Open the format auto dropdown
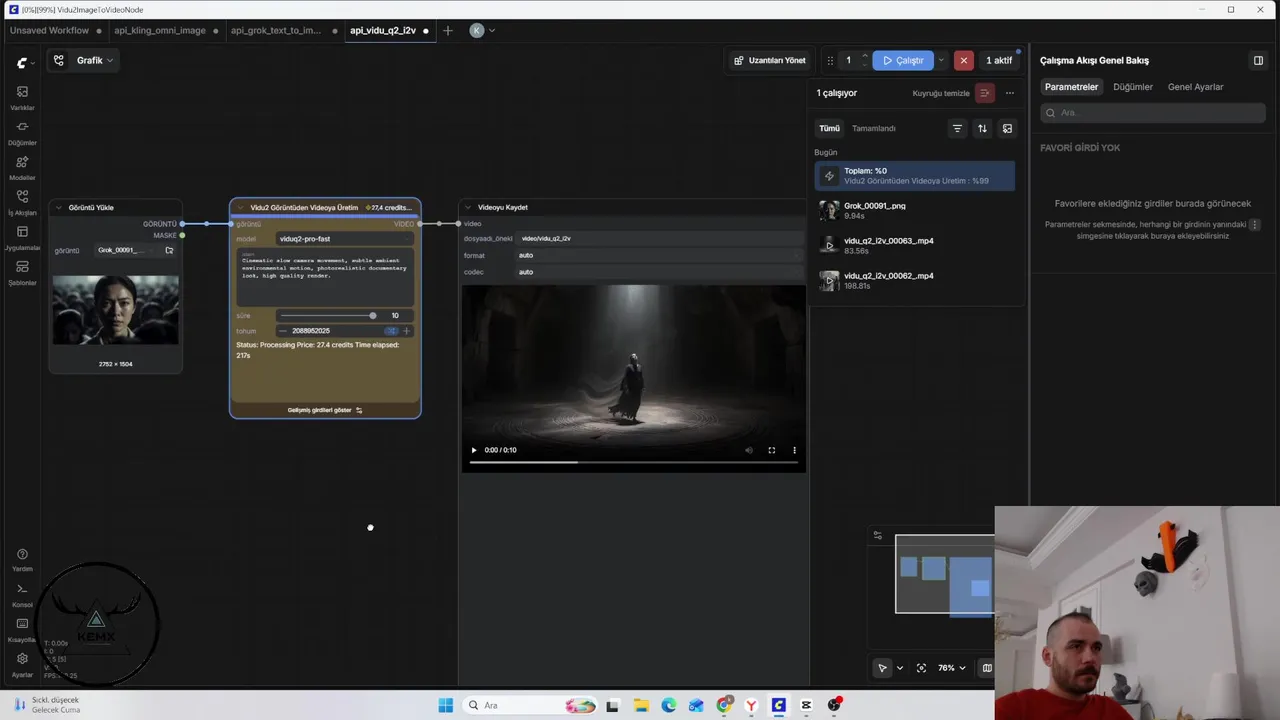 coord(660,255)
